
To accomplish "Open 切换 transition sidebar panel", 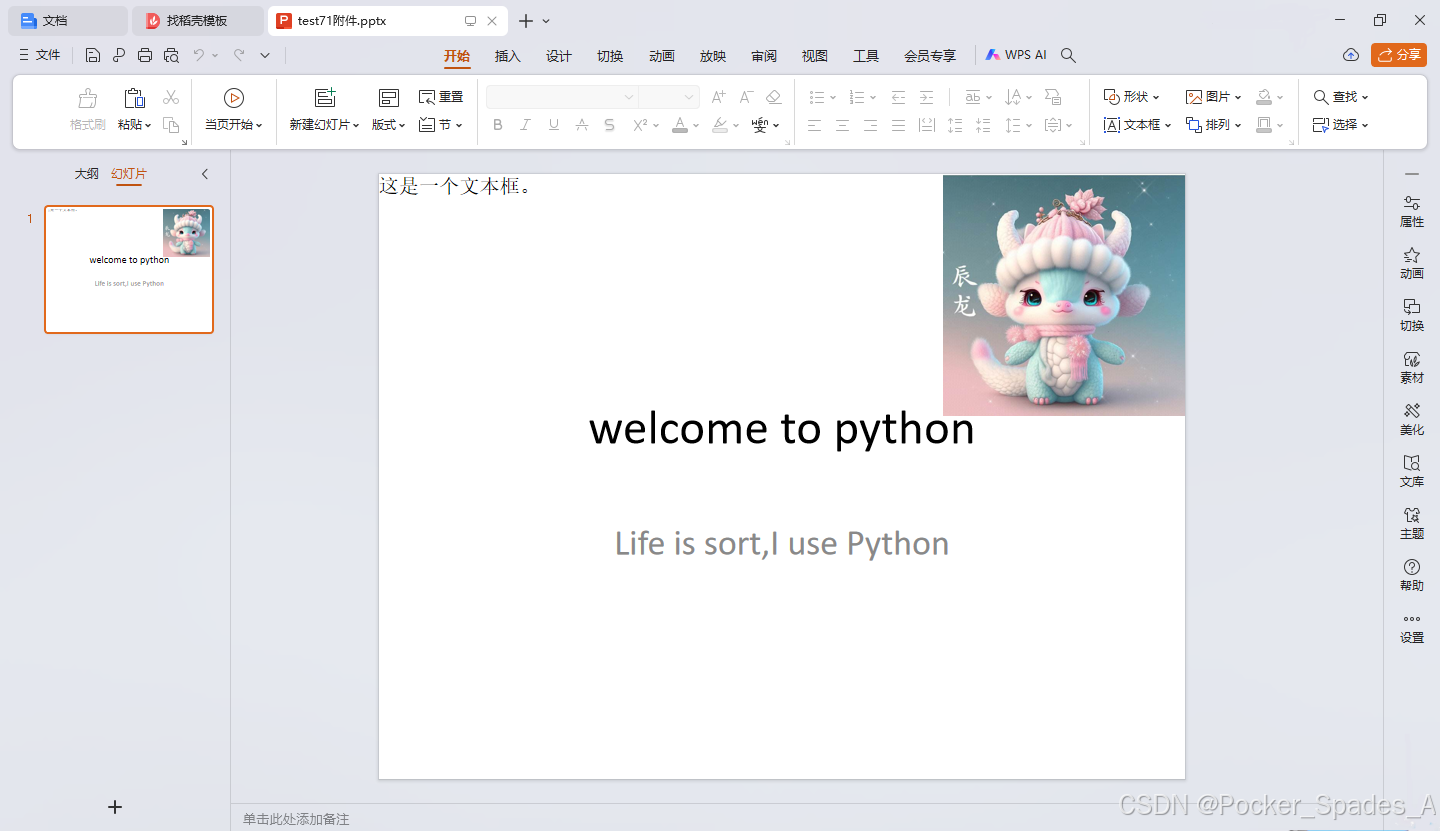I will [x=1412, y=315].
